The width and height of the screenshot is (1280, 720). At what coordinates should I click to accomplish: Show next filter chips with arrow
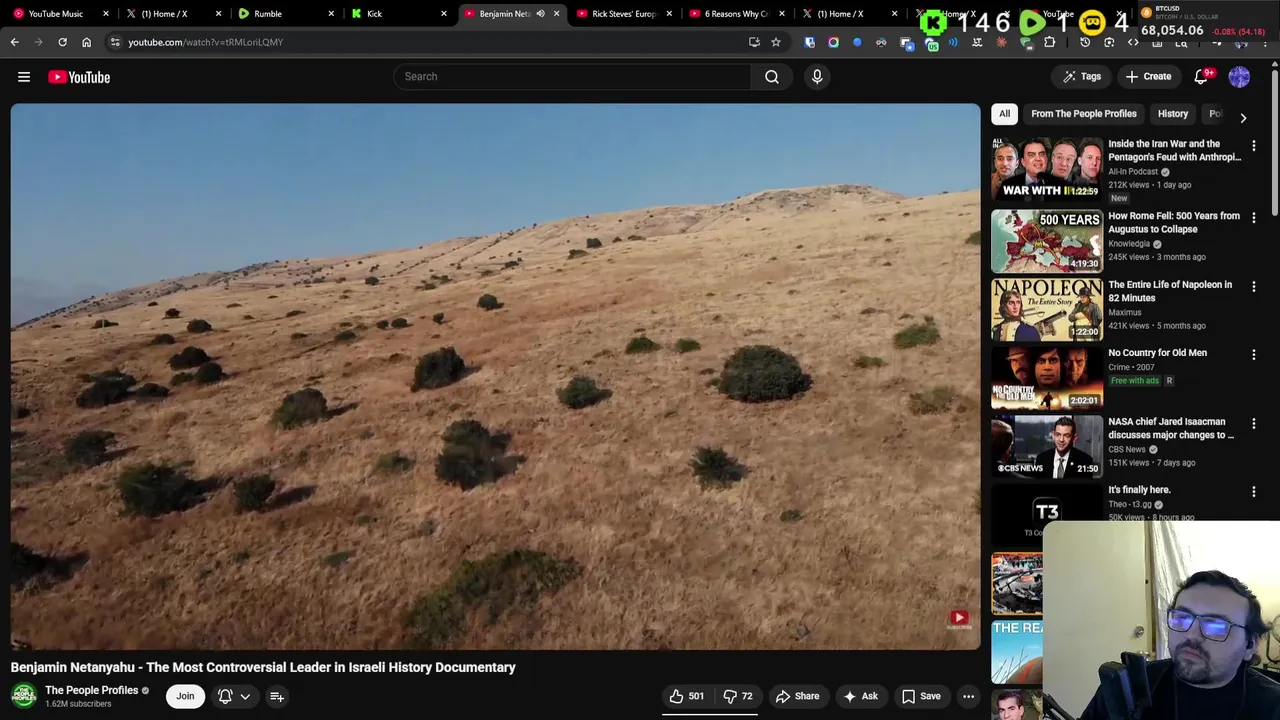click(1243, 118)
